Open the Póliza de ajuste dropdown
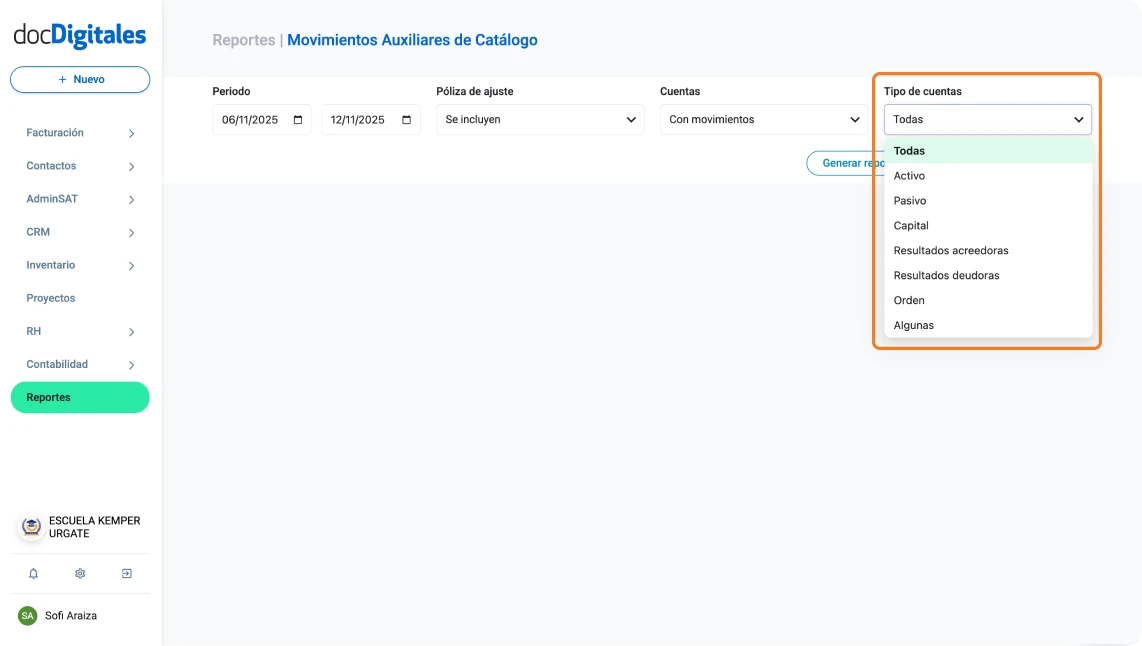 click(x=540, y=119)
